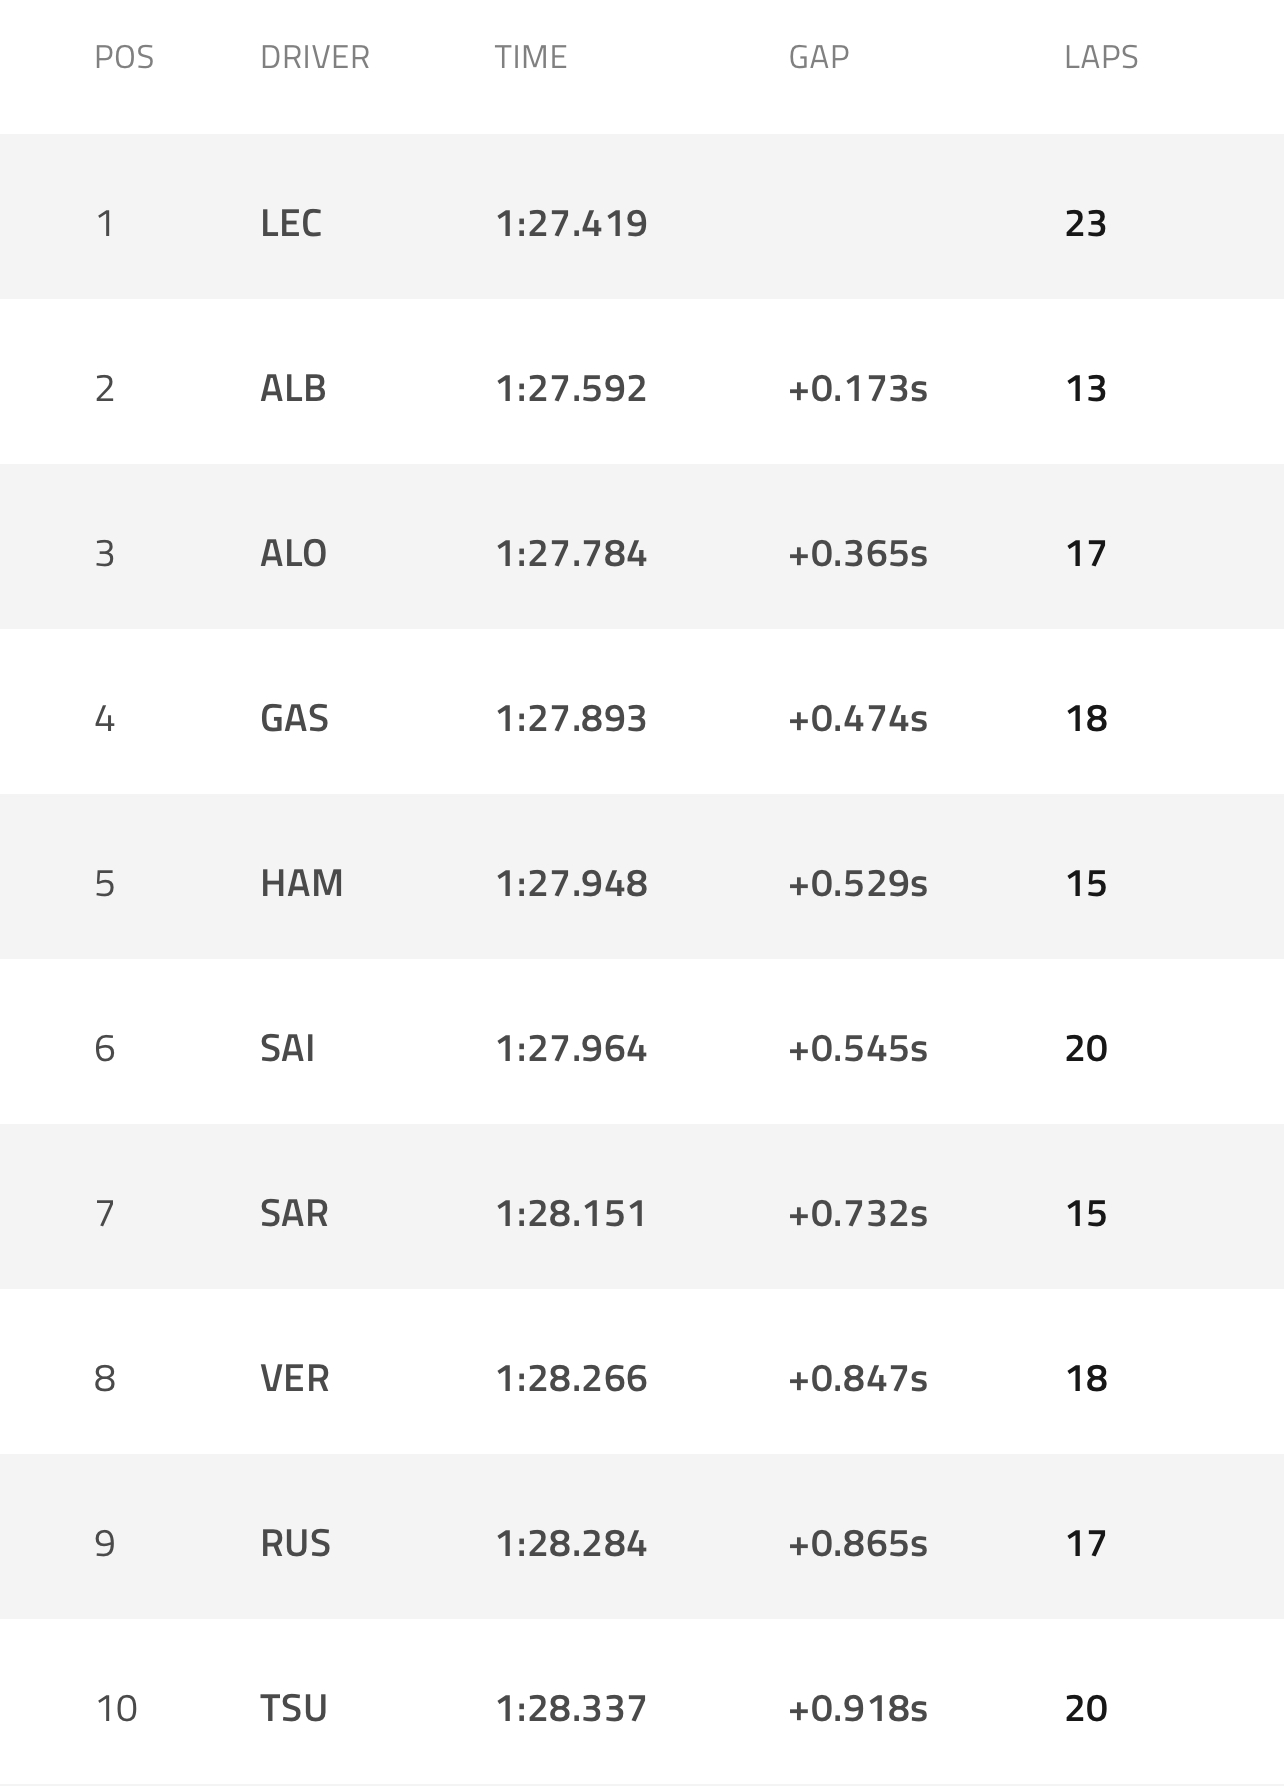Click the 23 laps value
Image resolution: width=1284 pixels, height=1786 pixels.
(1085, 223)
